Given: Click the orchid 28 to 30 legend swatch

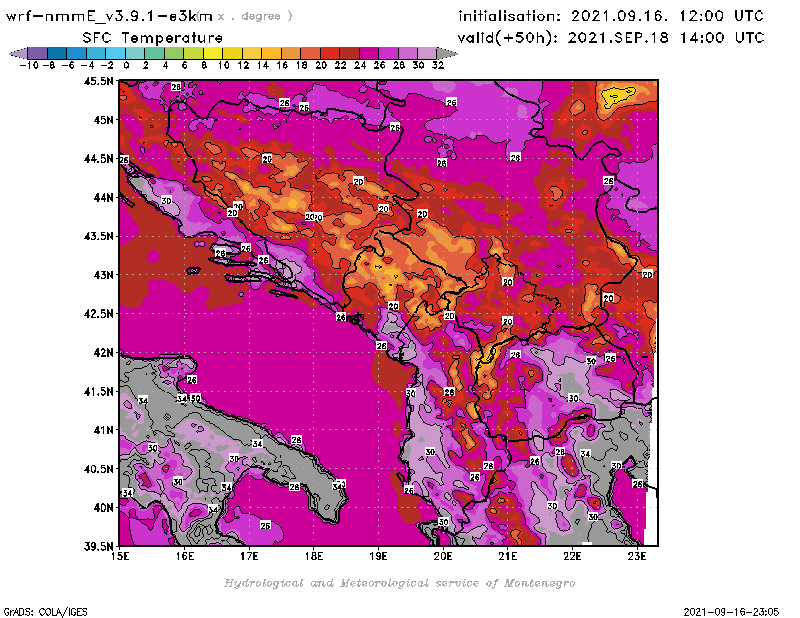Looking at the screenshot, I should [x=407, y=54].
